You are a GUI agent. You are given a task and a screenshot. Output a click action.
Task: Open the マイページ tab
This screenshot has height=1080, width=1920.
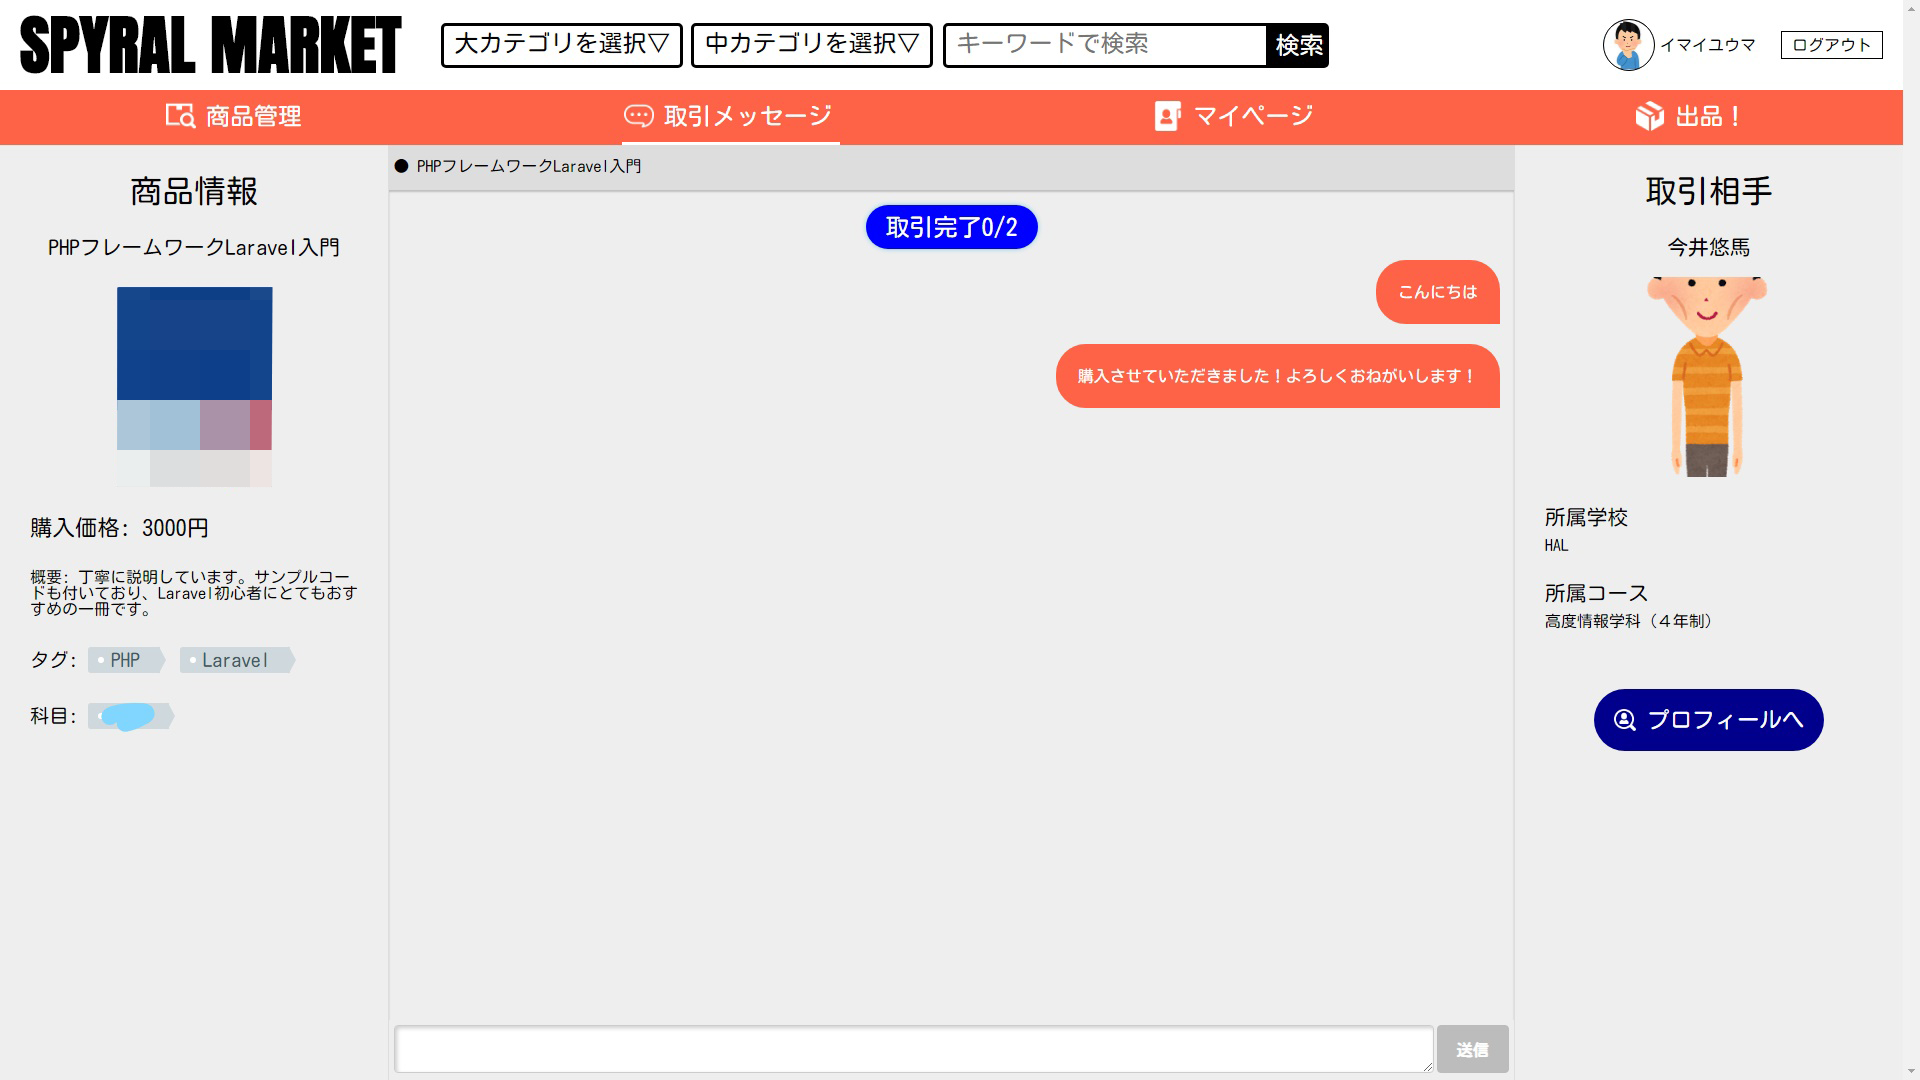[1253, 116]
